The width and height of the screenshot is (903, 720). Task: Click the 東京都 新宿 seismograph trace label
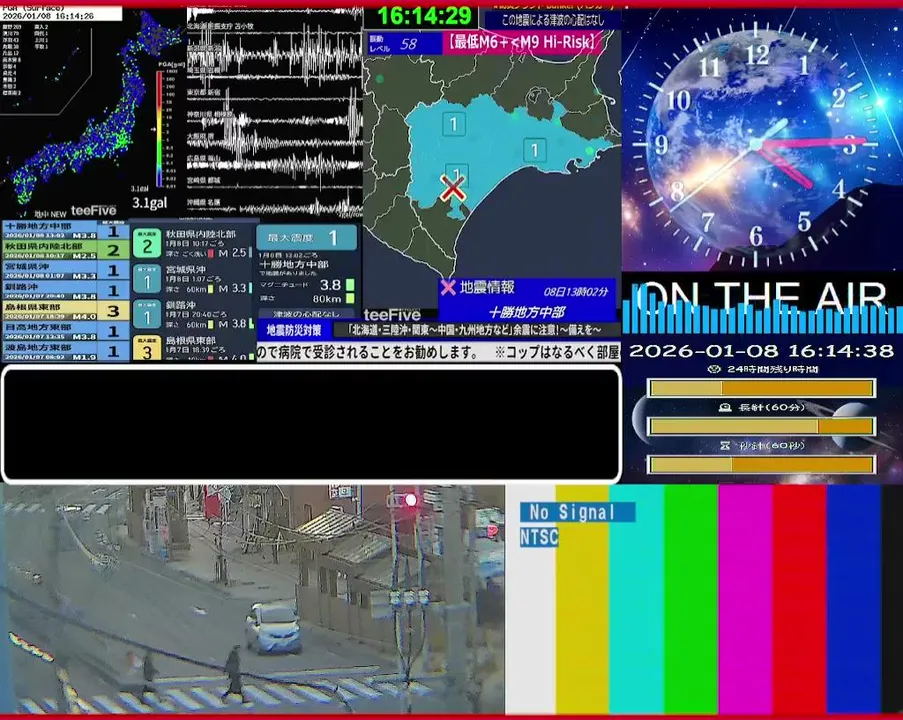point(203,92)
